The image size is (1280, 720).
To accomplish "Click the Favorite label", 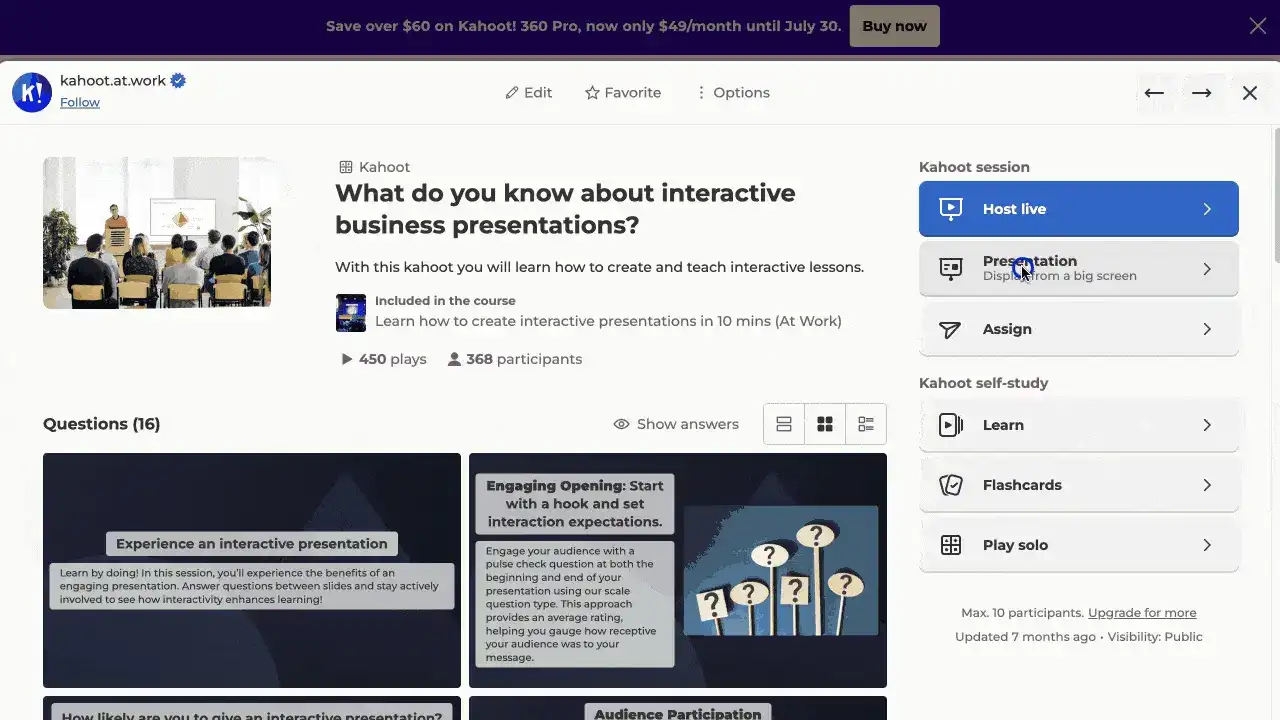I will tap(633, 92).
